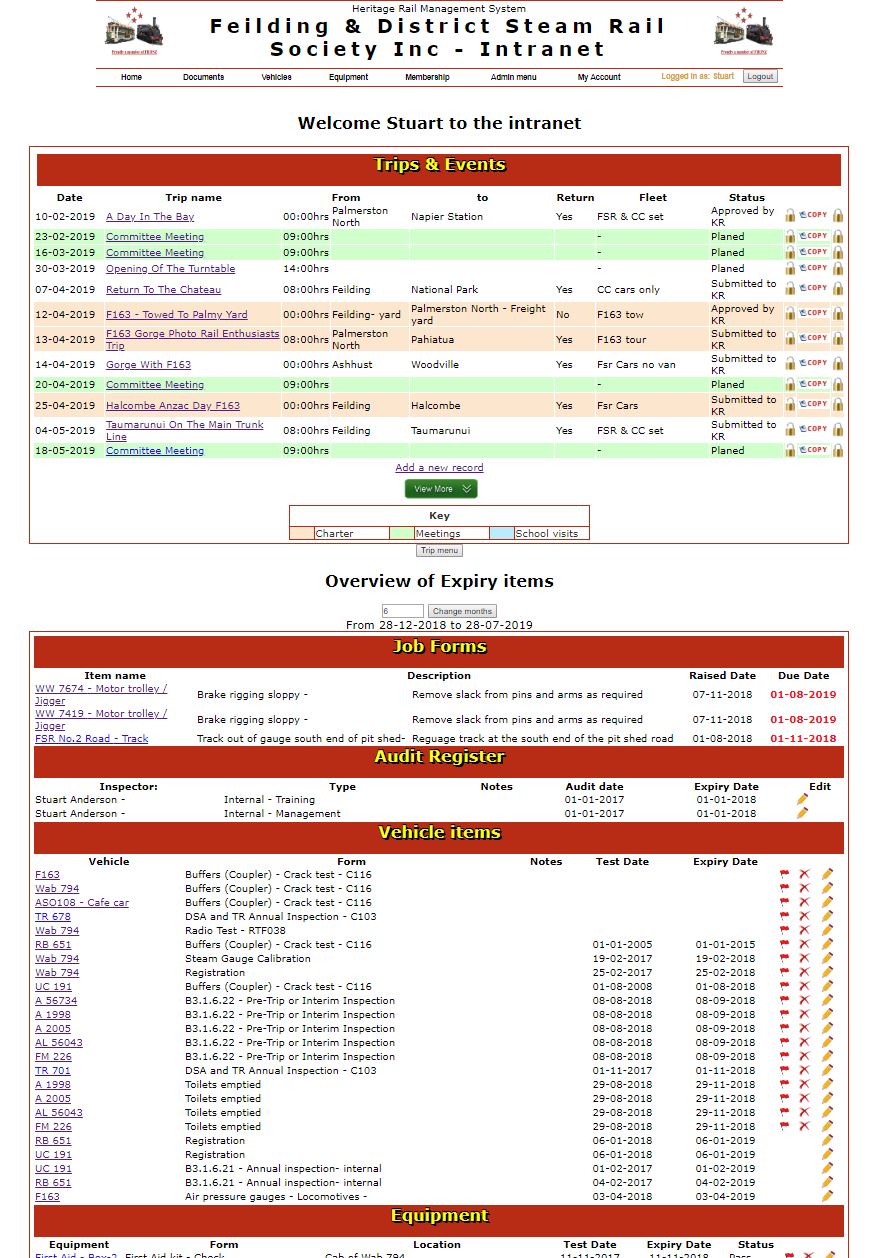Open the Admin menu item
The image size is (875, 1258).
513,77
